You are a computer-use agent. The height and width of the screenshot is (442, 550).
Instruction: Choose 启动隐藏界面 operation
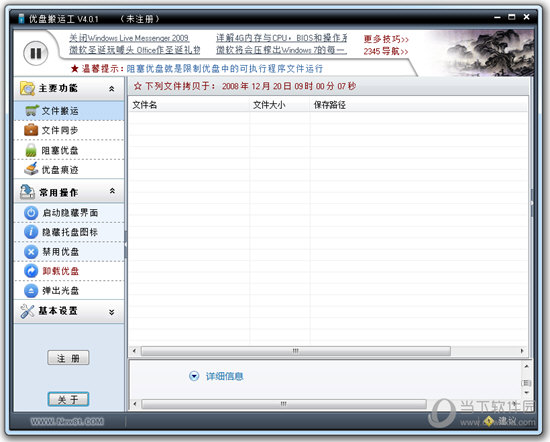click(x=69, y=213)
